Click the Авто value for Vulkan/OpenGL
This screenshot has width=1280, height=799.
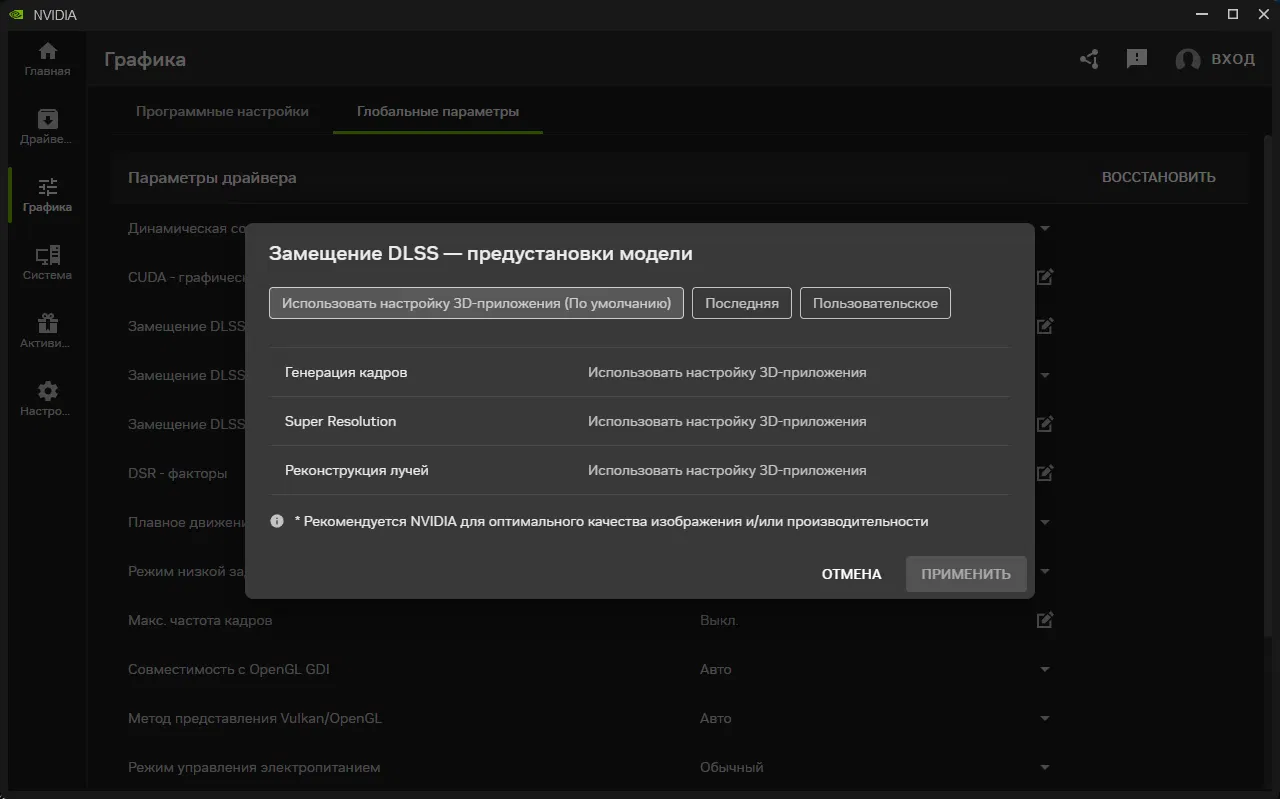coord(716,718)
